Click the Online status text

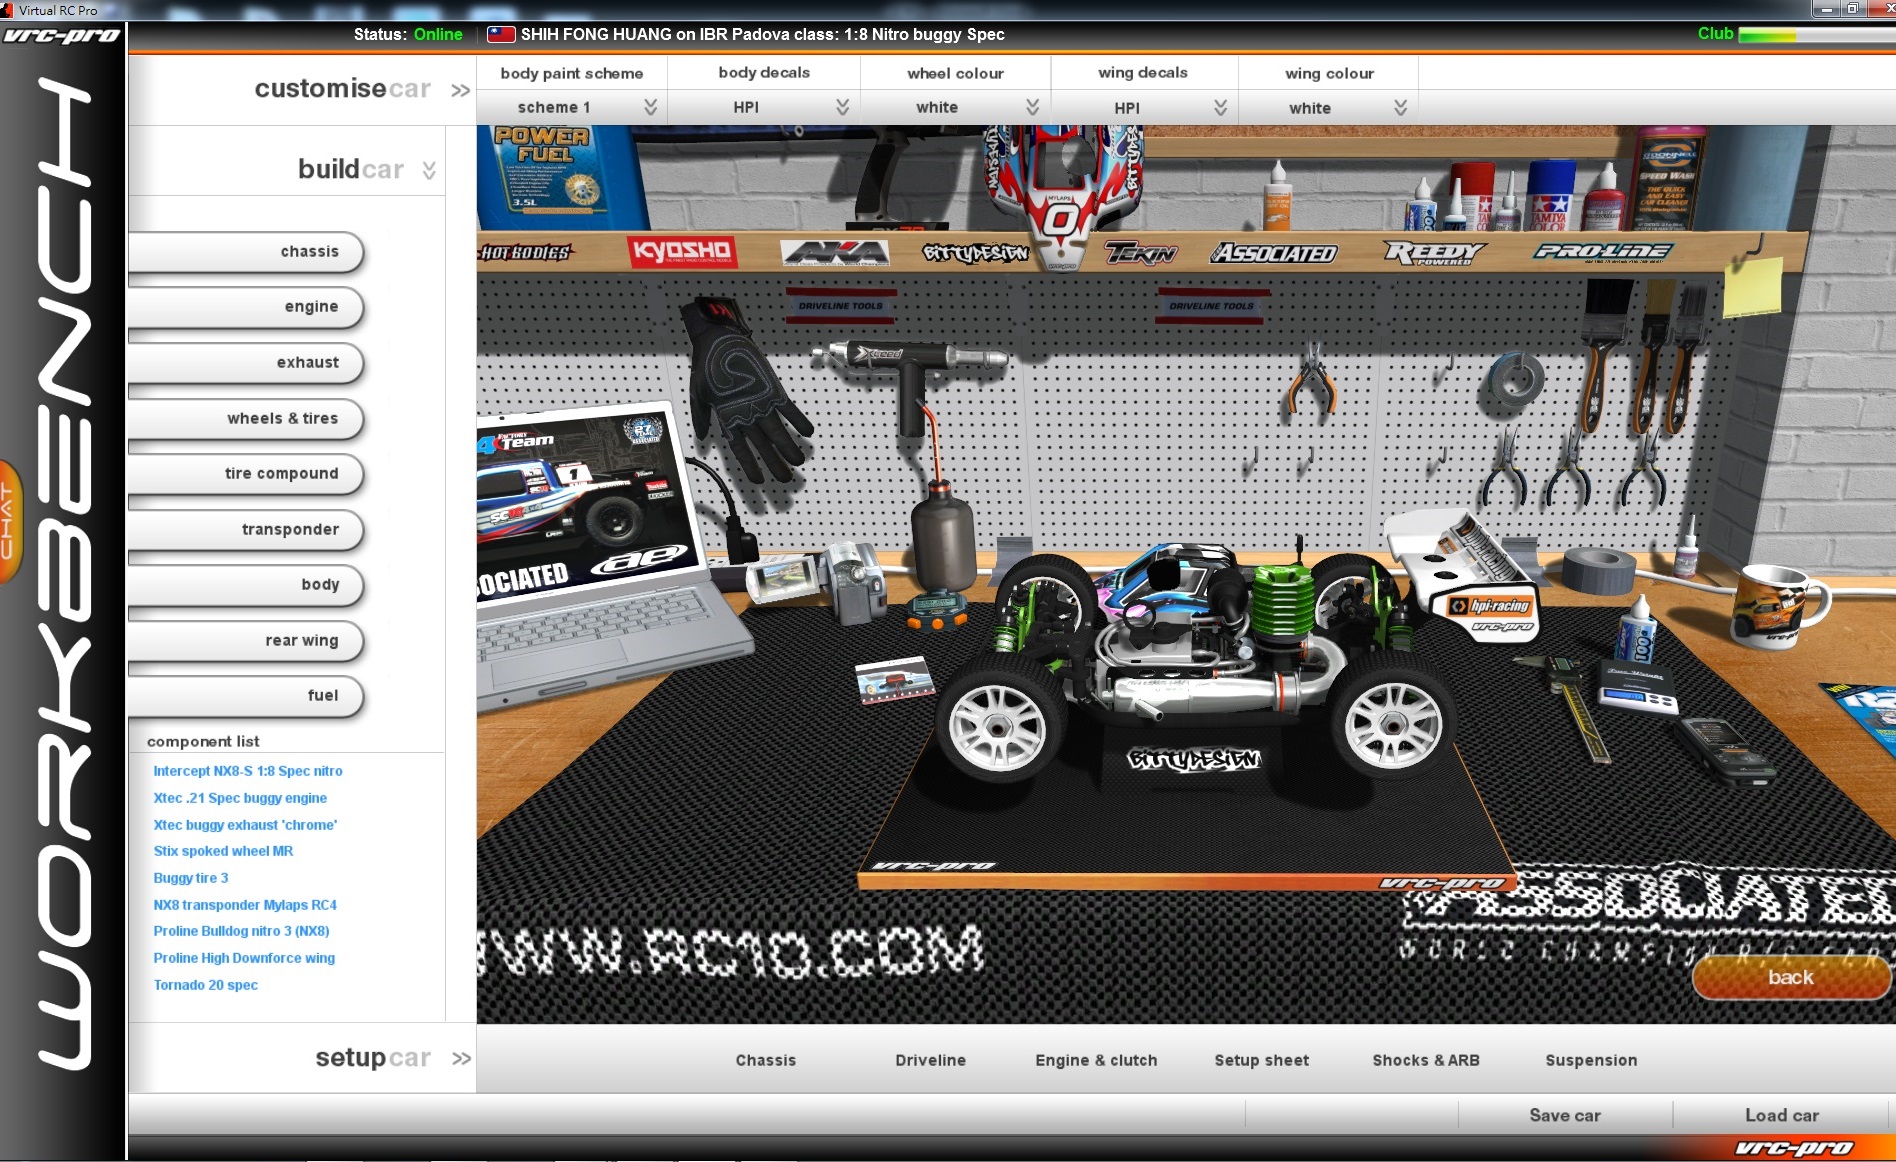coord(438,34)
